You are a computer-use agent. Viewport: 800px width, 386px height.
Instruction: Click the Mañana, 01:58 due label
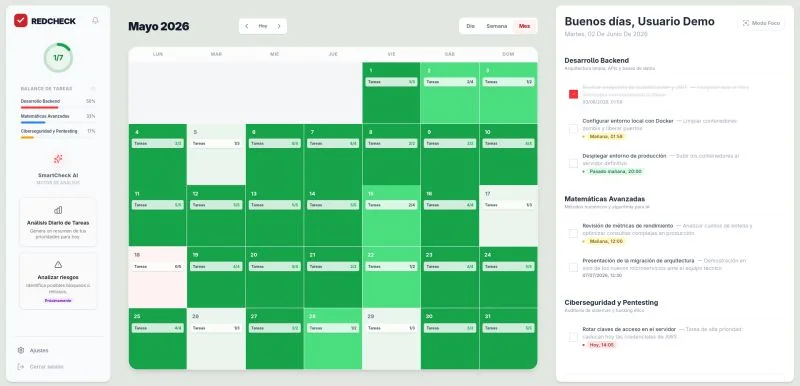point(605,137)
